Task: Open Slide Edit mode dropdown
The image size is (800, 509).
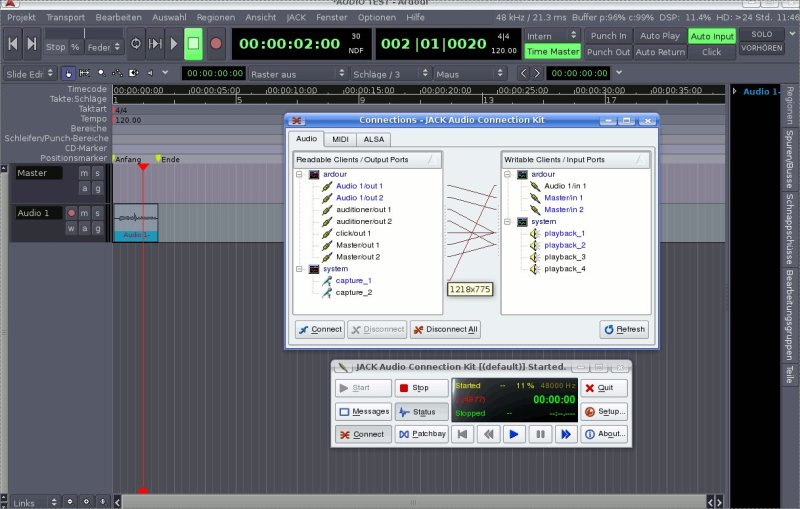Action: click(29, 74)
